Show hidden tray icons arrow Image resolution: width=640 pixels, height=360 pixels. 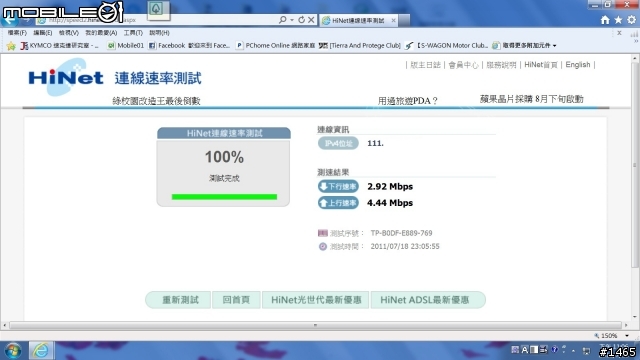tap(573, 350)
